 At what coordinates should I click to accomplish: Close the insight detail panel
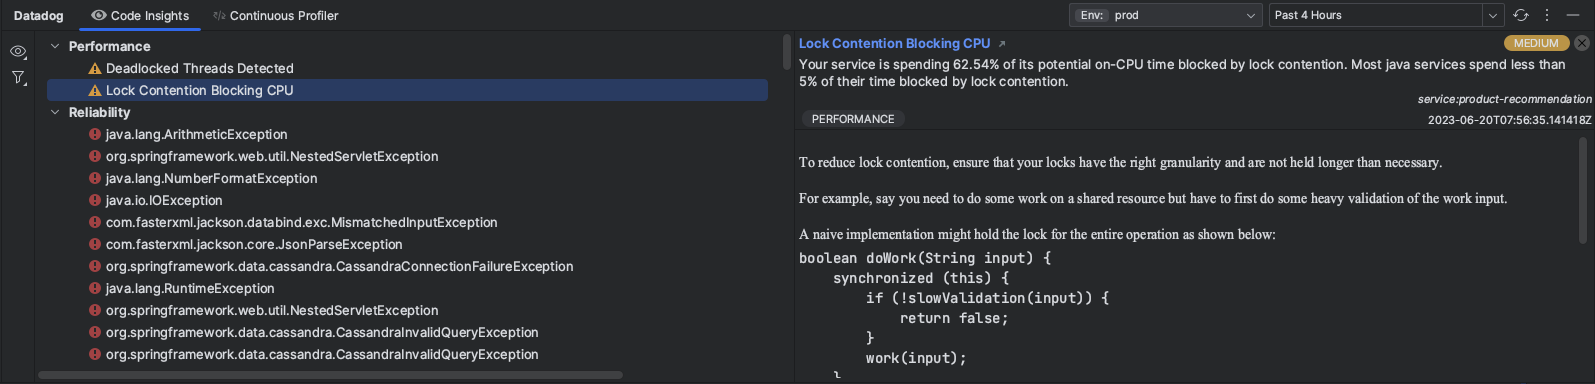1582,43
